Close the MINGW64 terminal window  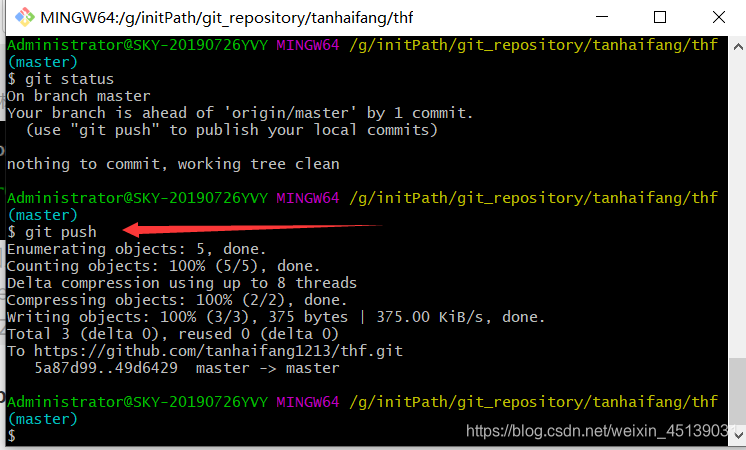(x=719, y=17)
